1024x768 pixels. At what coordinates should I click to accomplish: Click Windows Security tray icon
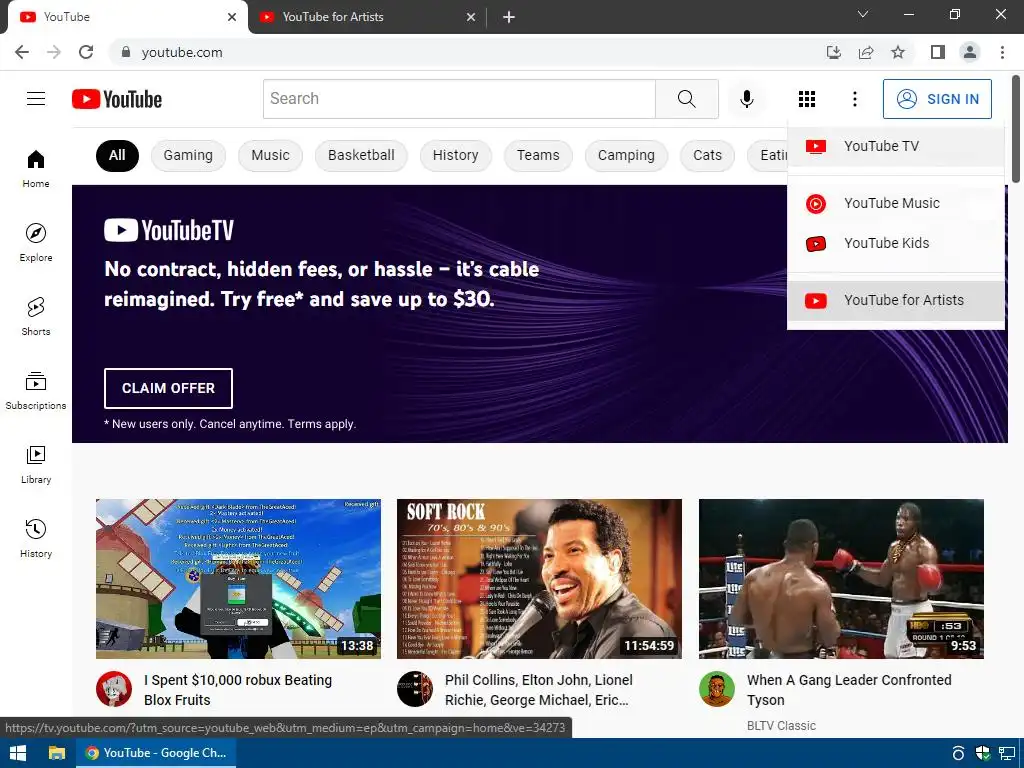click(982, 753)
